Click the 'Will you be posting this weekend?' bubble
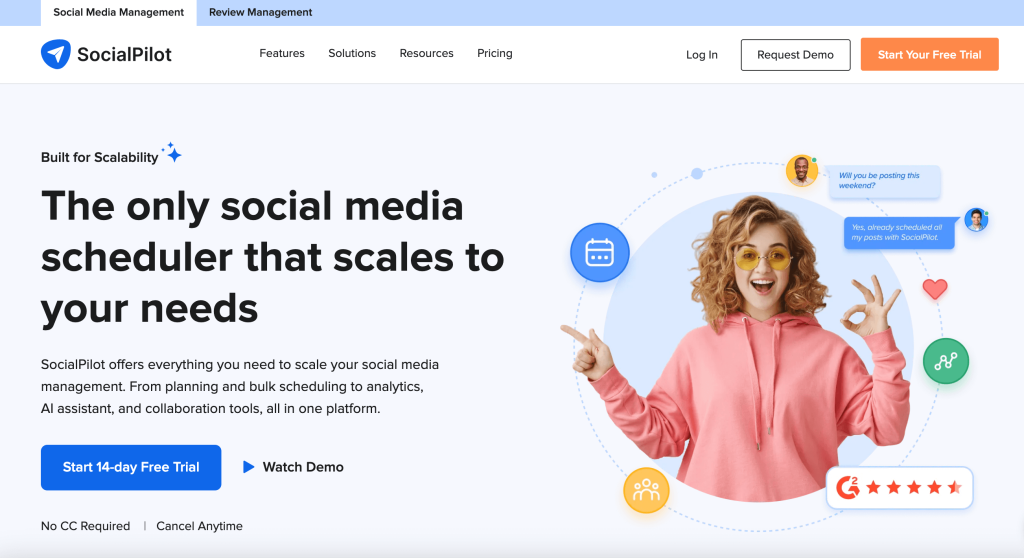 (x=884, y=181)
